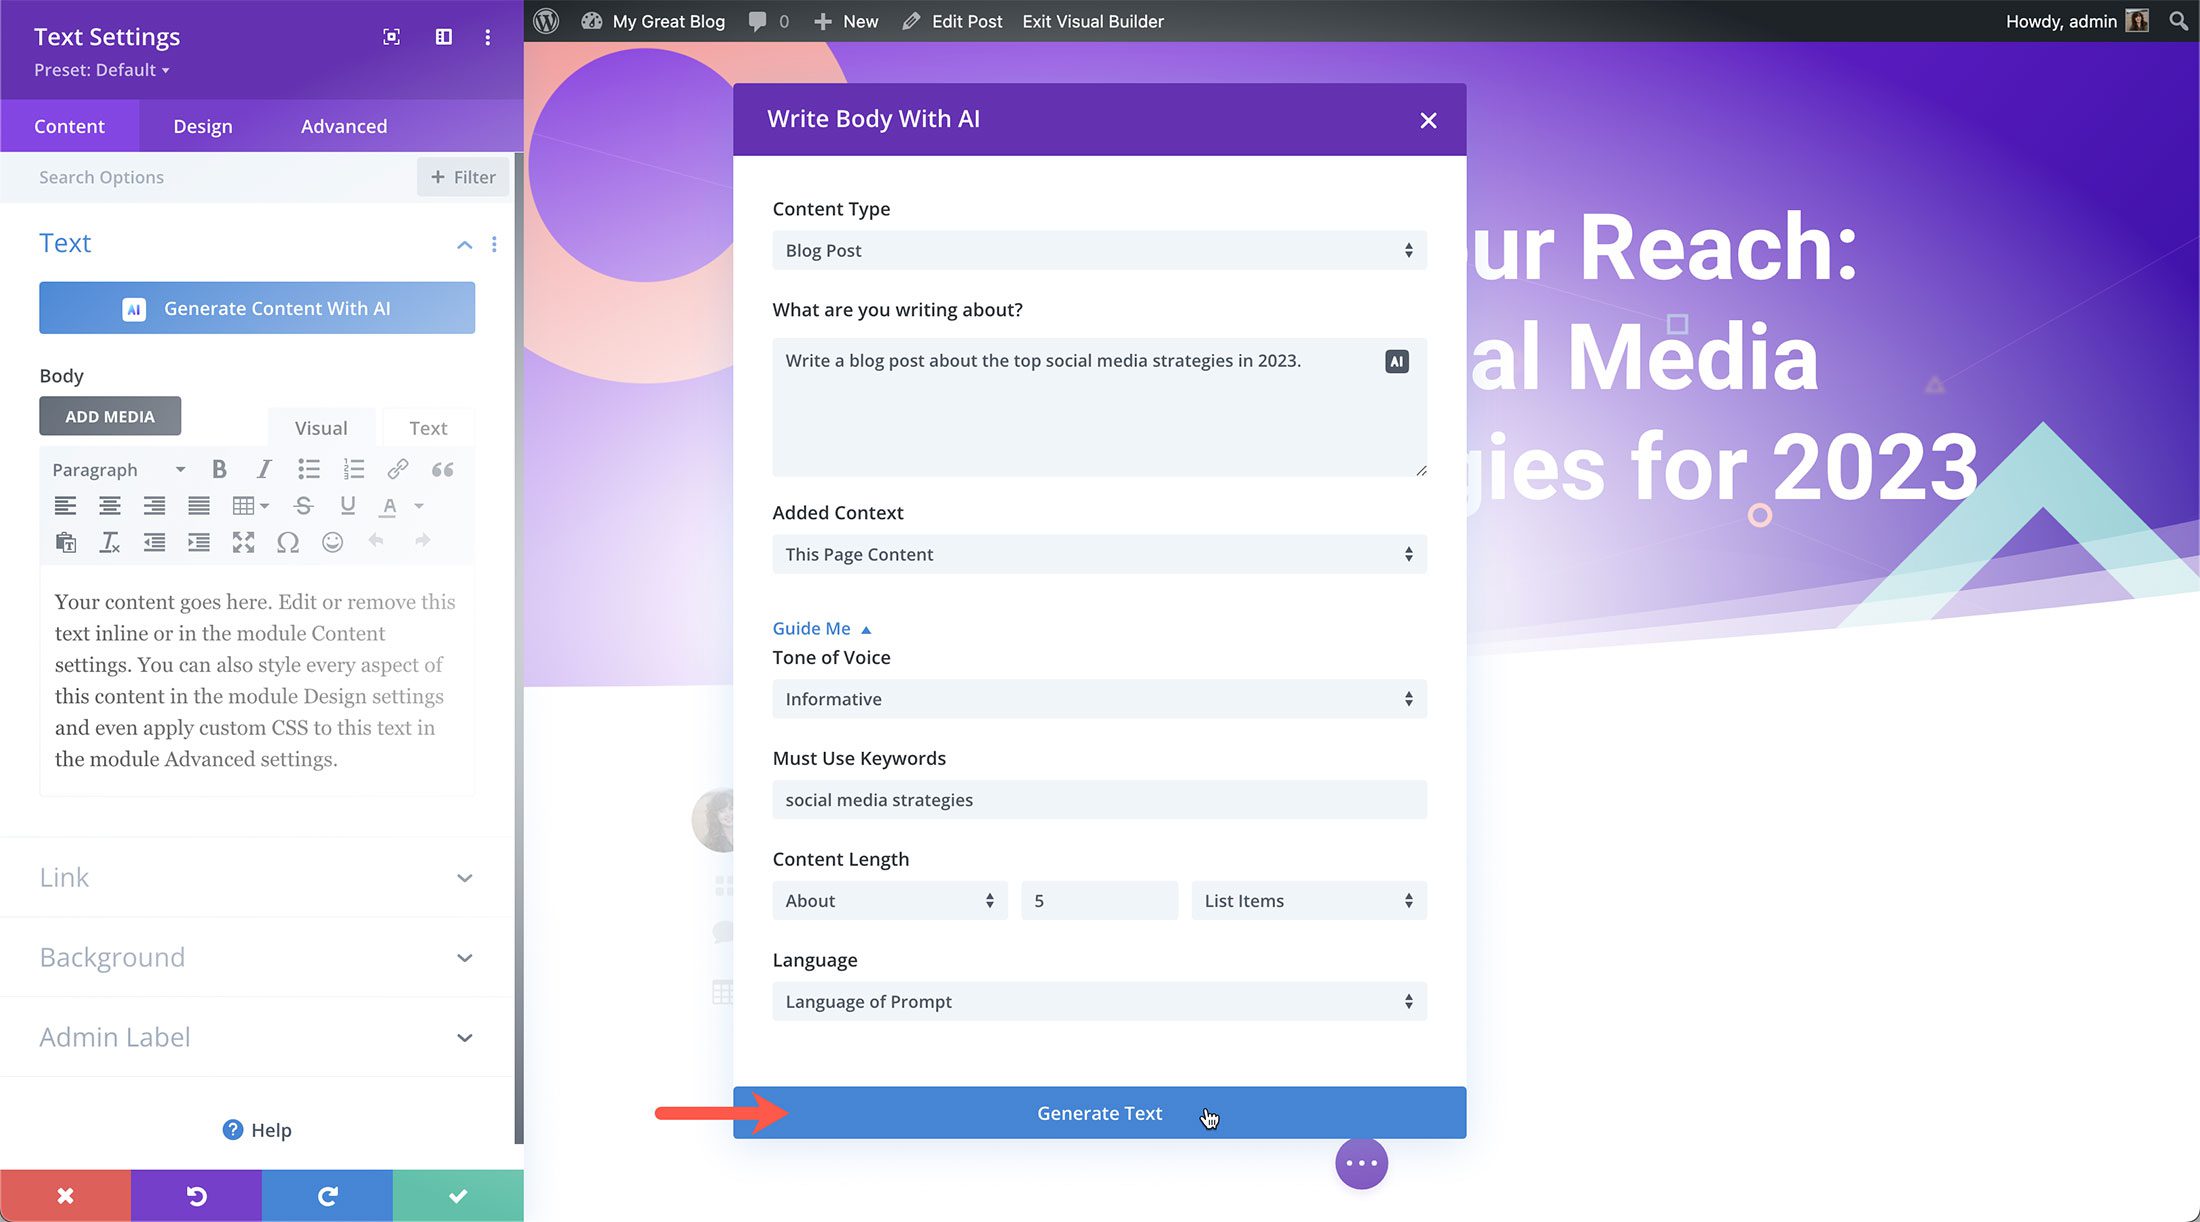Click the AI Generate Content With AI button
Viewport: 2200px width, 1222px height.
pyautogui.click(x=256, y=309)
